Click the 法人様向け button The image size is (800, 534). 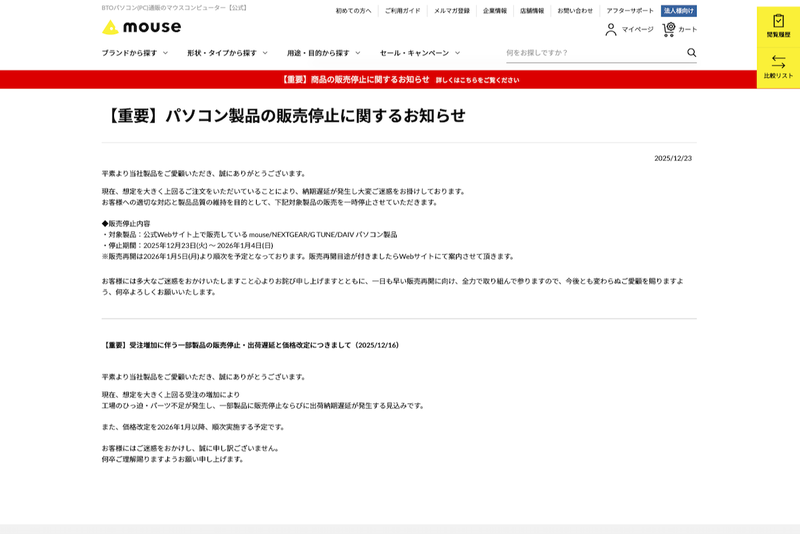point(679,11)
